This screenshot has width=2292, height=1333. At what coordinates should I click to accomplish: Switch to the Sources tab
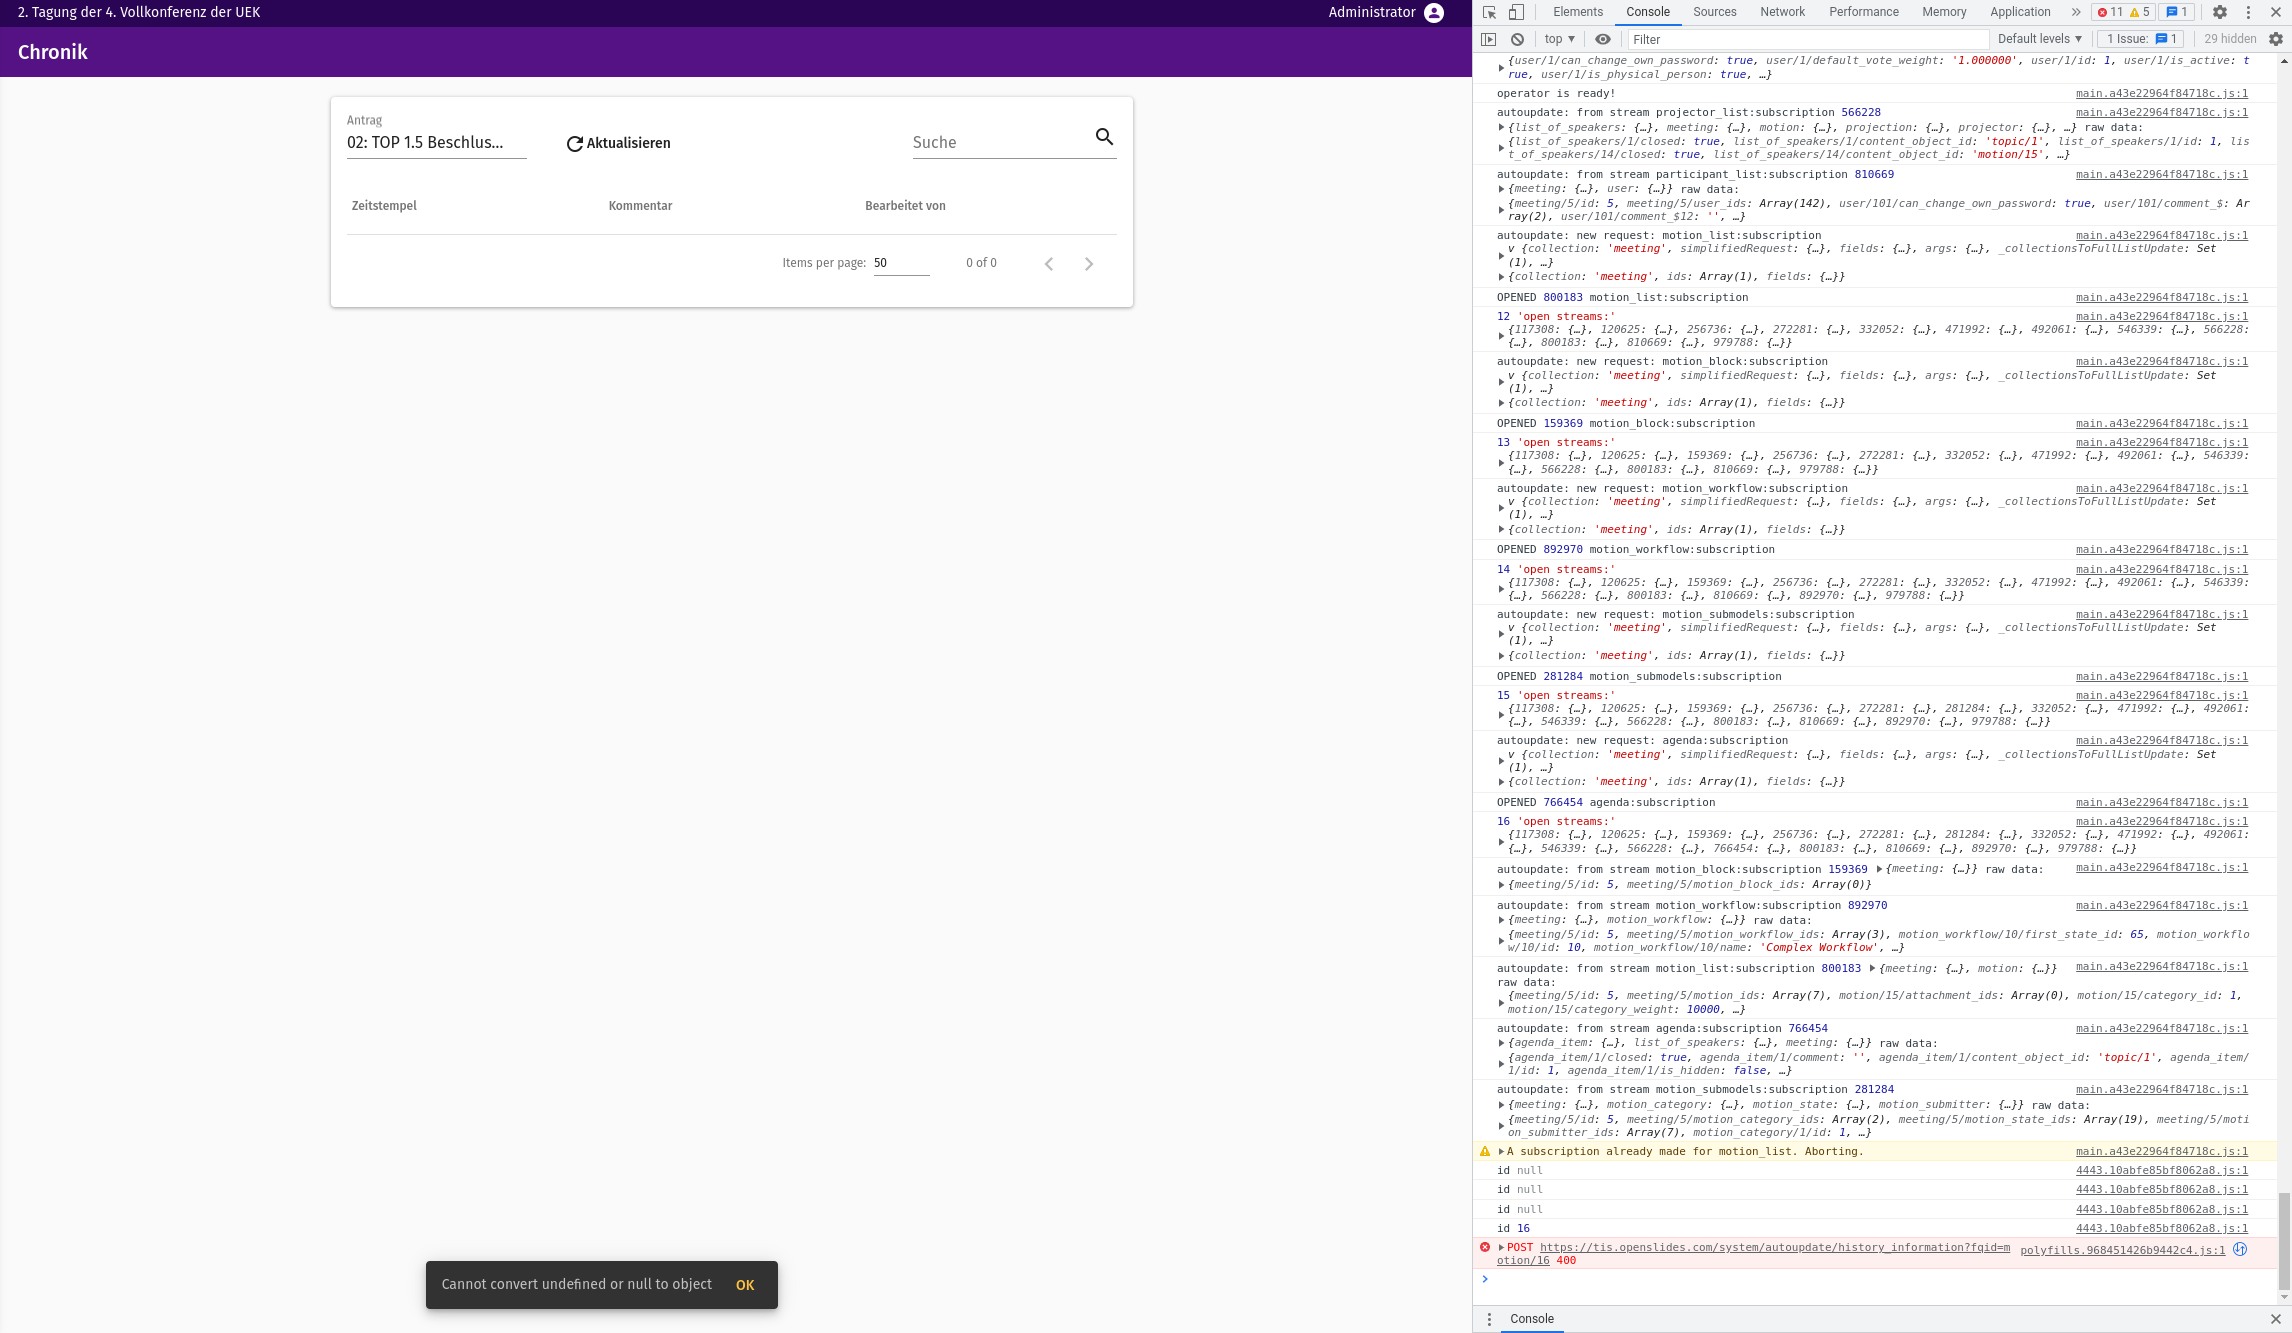click(1714, 12)
